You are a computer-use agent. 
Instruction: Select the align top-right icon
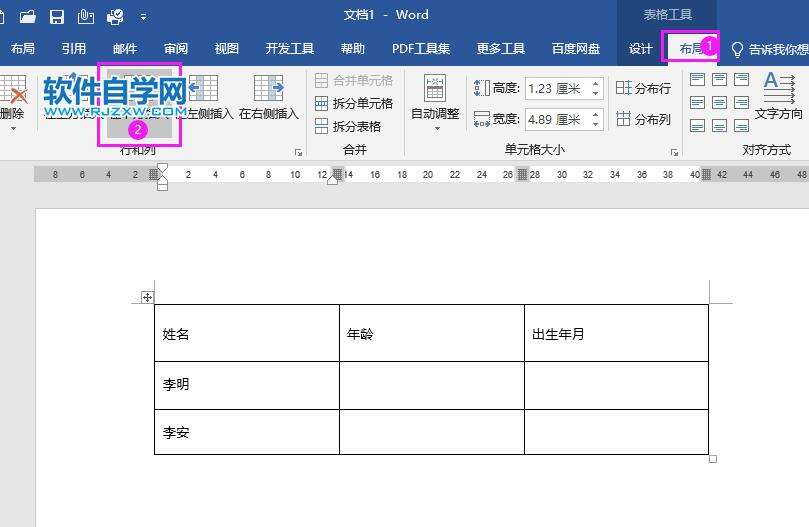coord(741,79)
